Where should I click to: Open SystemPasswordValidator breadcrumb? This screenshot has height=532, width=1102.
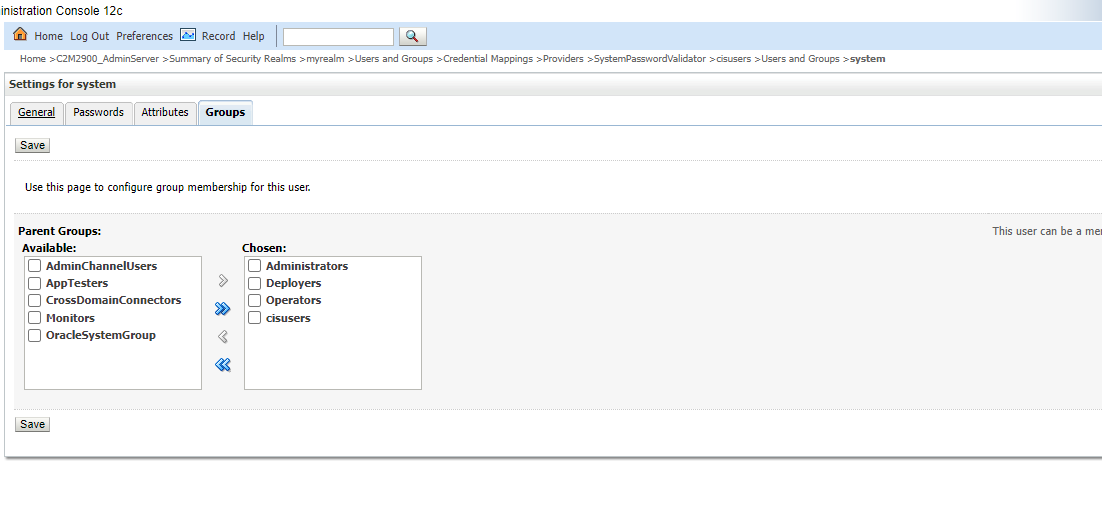pyautogui.click(x=650, y=59)
